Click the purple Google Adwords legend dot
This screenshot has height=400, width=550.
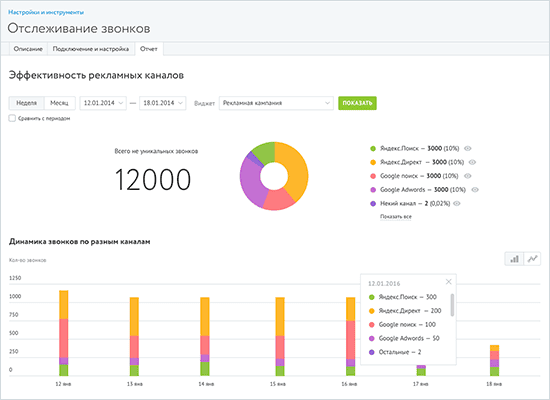pyautogui.click(x=373, y=189)
